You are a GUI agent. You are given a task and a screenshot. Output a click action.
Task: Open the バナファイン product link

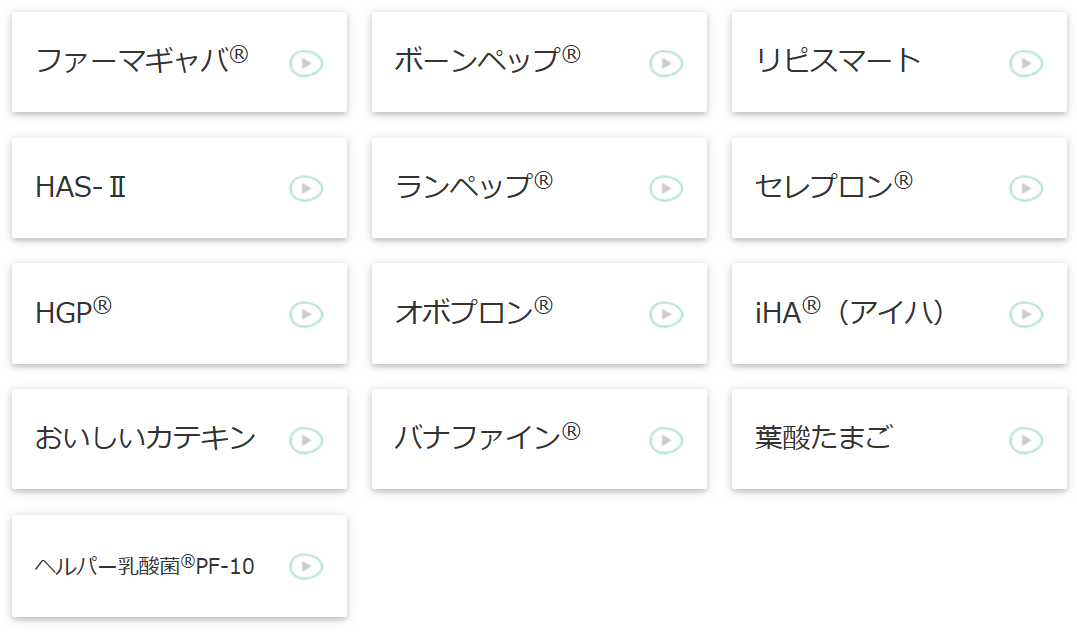point(487,438)
